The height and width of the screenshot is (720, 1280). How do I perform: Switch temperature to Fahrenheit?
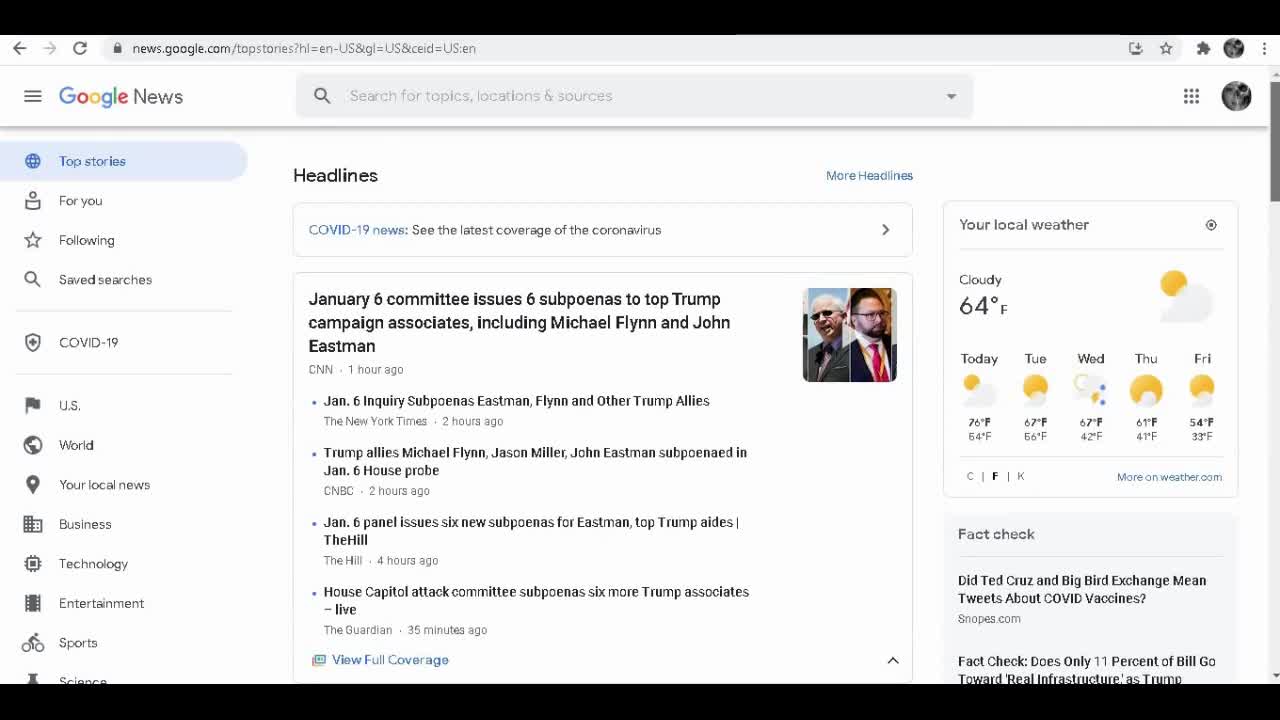coord(995,476)
